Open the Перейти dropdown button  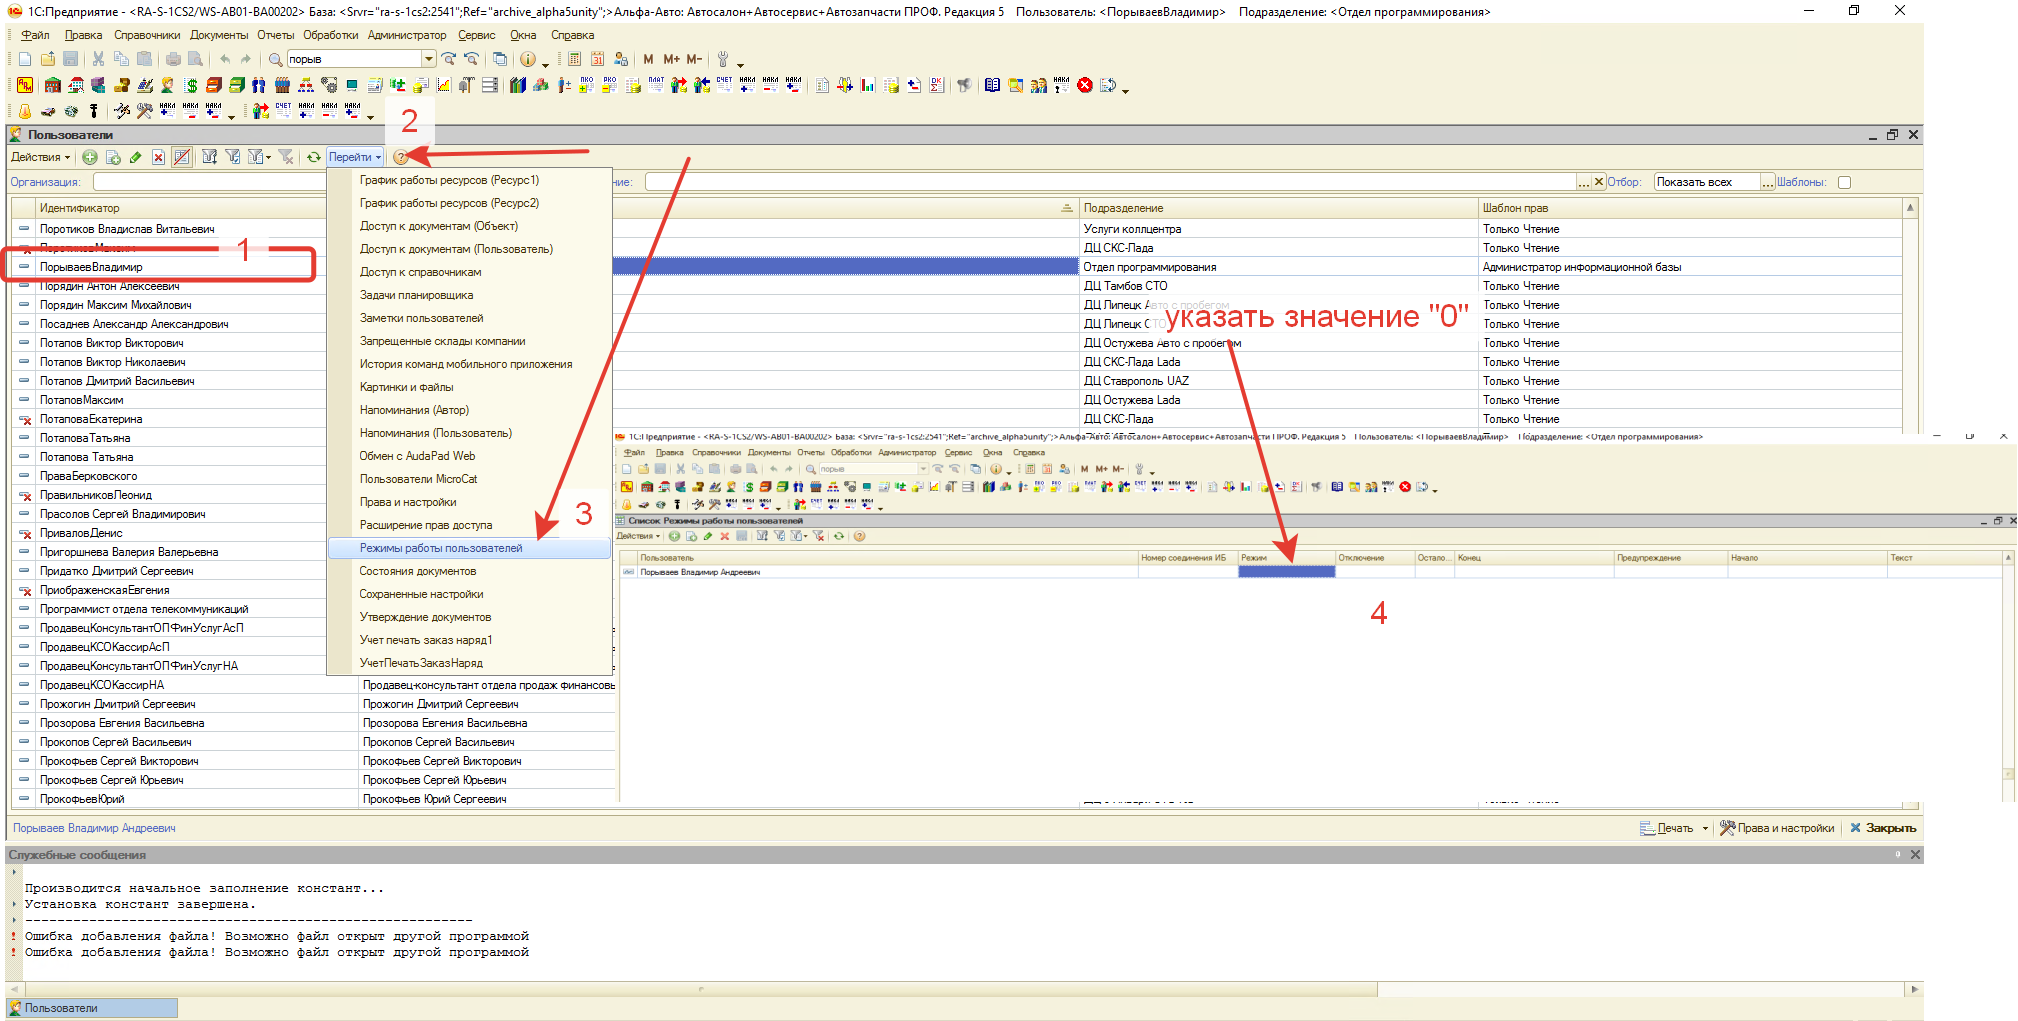coord(355,157)
